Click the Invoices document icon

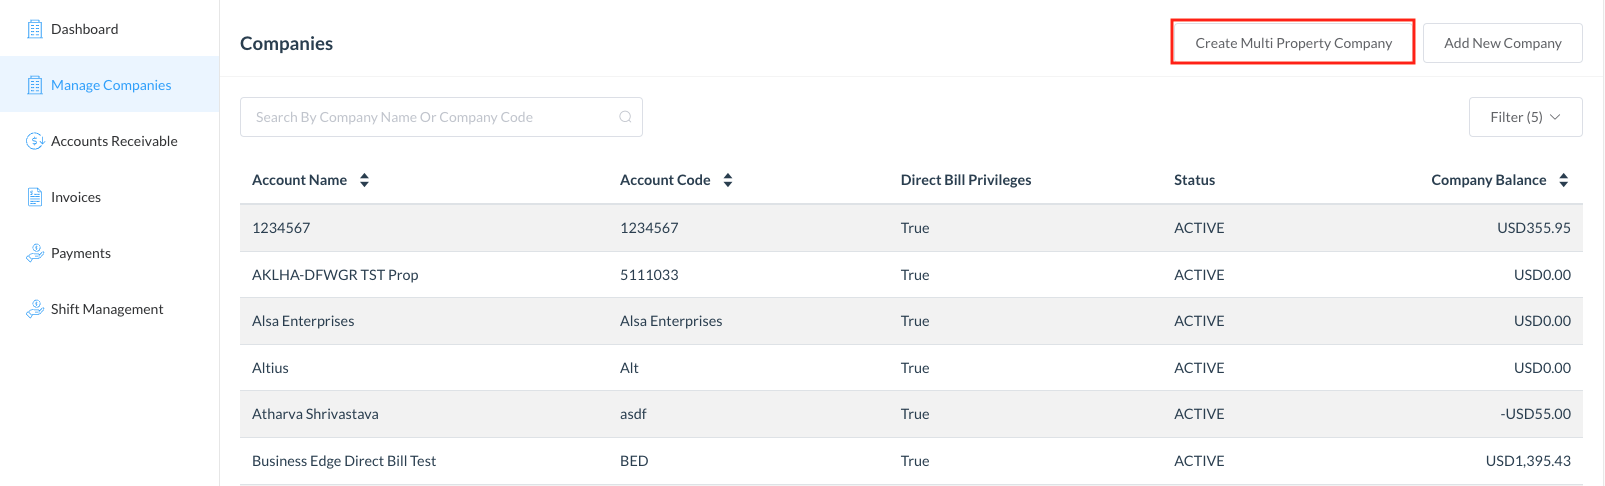tap(35, 197)
